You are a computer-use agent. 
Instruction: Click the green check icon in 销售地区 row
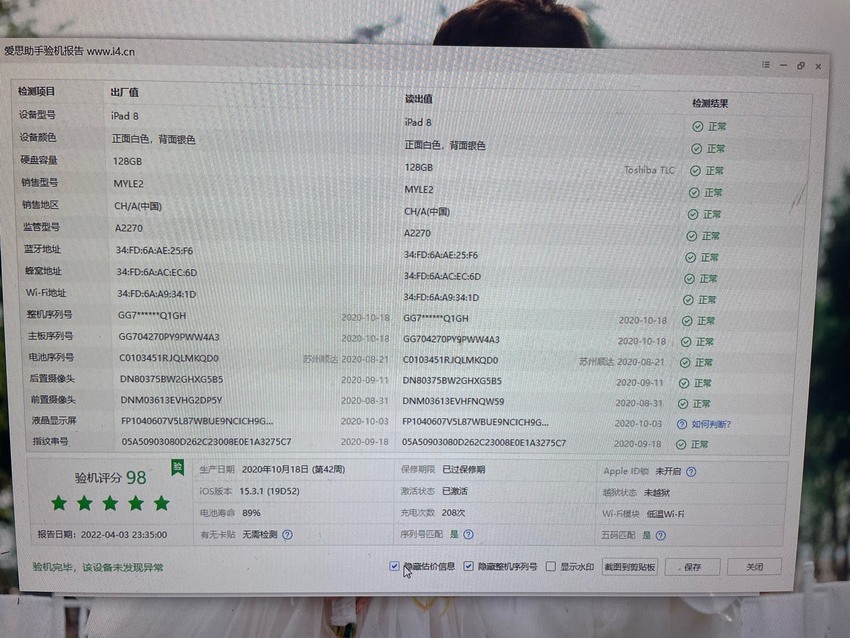693,215
